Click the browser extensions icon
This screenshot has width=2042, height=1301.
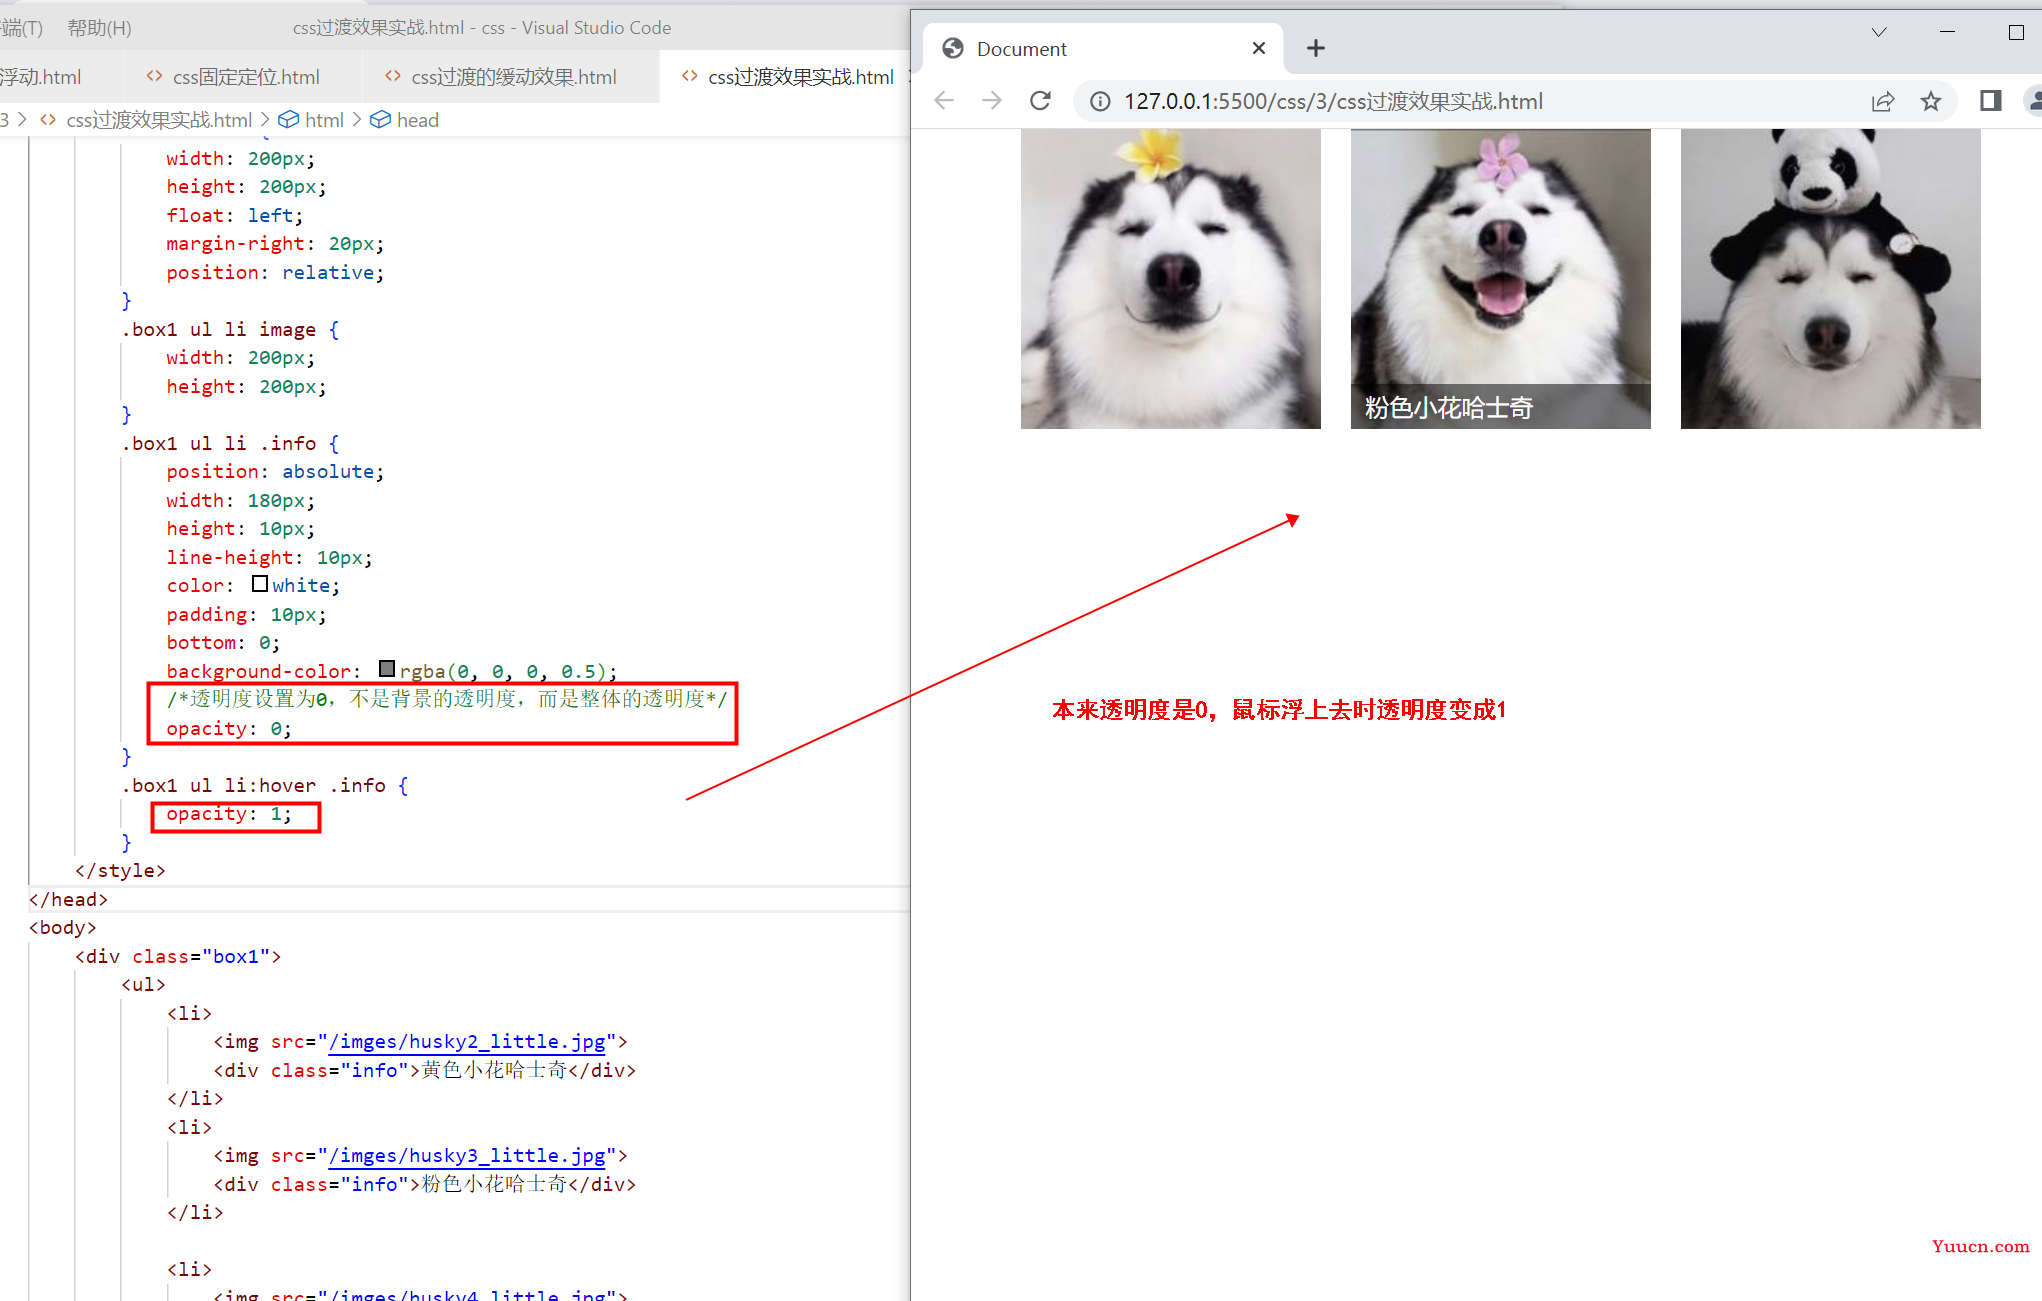pyautogui.click(x=1987, y=101)
